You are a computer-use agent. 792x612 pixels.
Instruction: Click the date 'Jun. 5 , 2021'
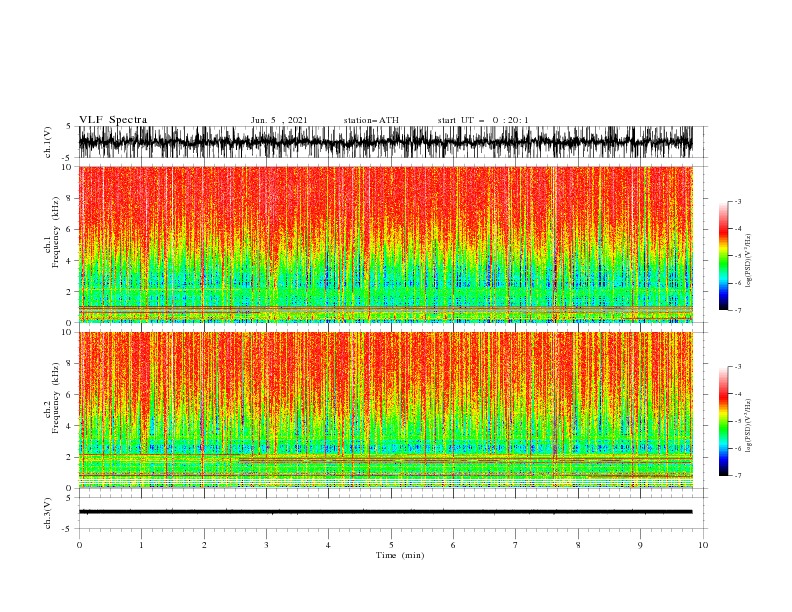click(x=278, y=120)
